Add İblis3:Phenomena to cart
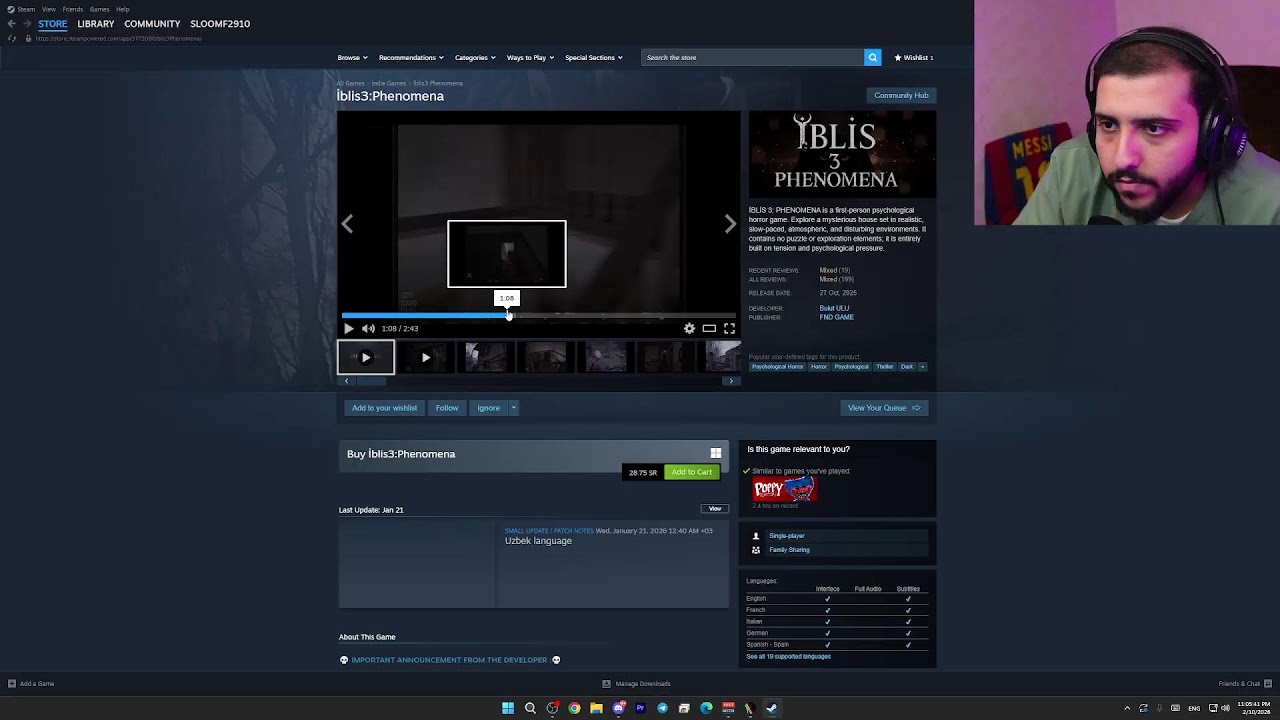This screenshot has width=1280, height=720. coord(692,472)
